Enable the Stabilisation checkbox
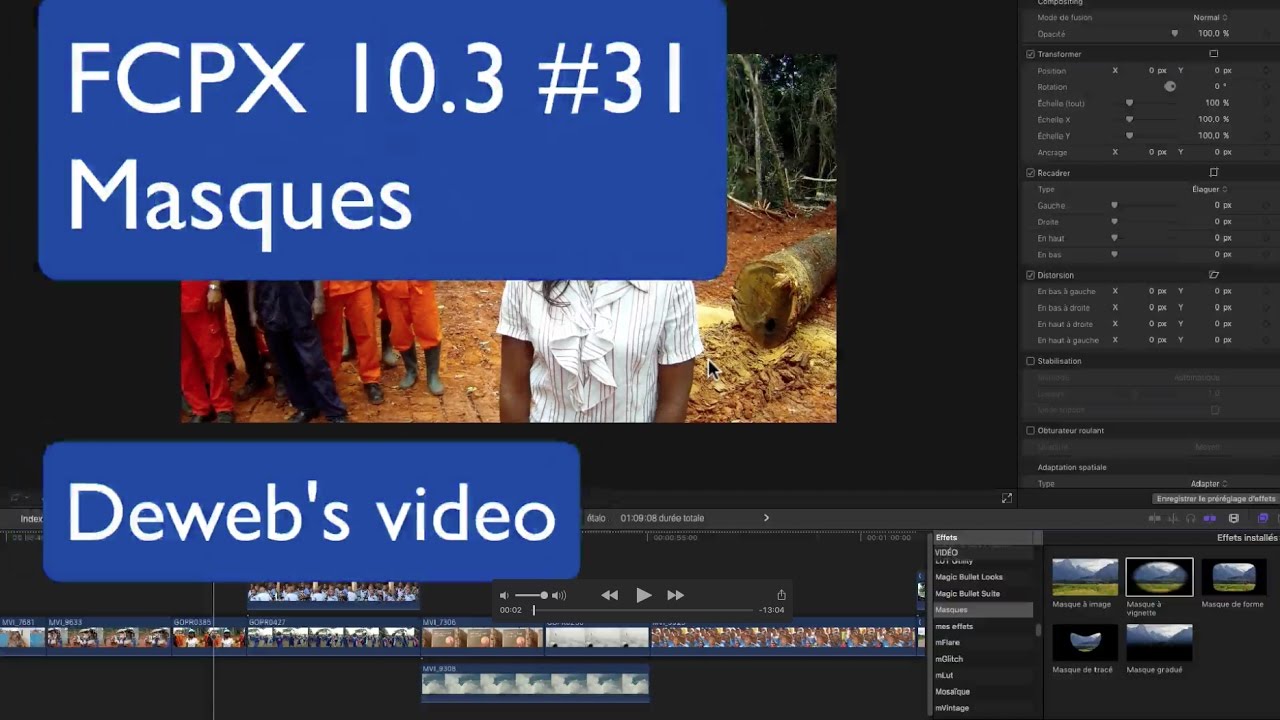The width and height of the screenshot is (1280, 720). (1030, 361)
